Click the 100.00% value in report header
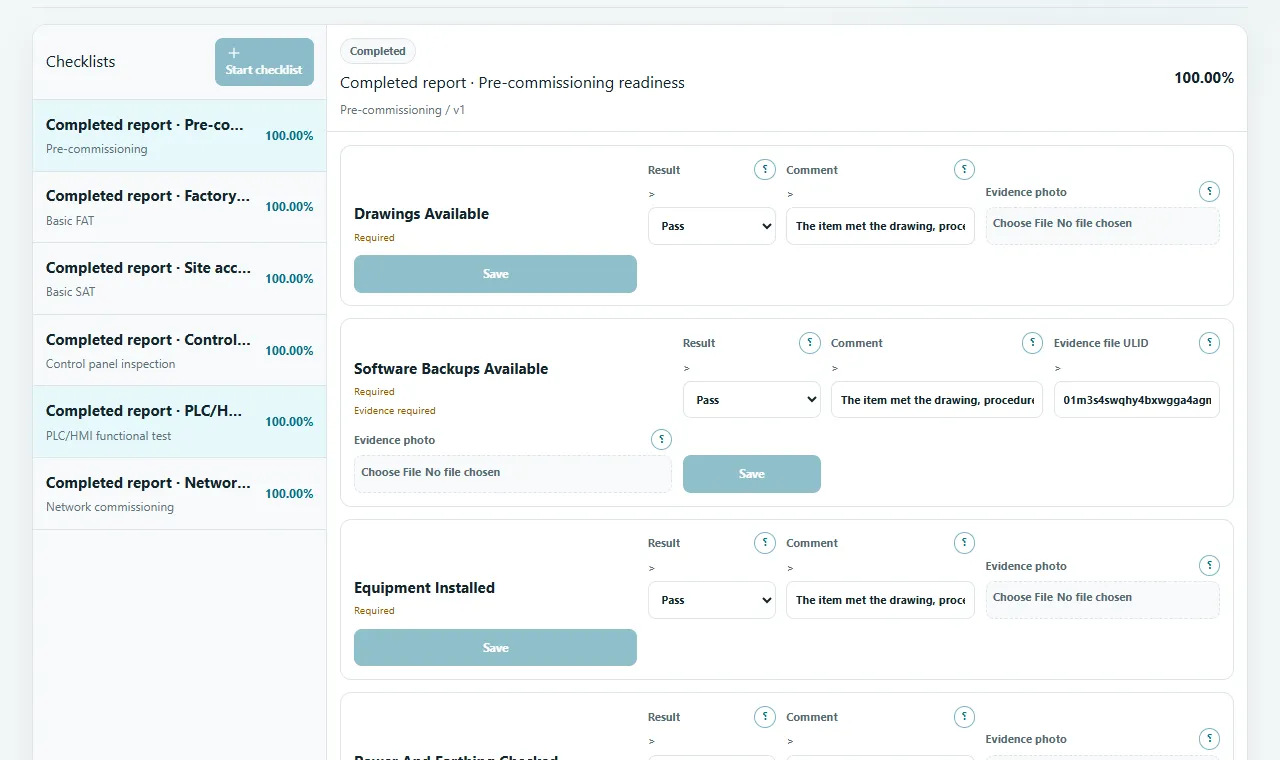 pos(1204,78)
